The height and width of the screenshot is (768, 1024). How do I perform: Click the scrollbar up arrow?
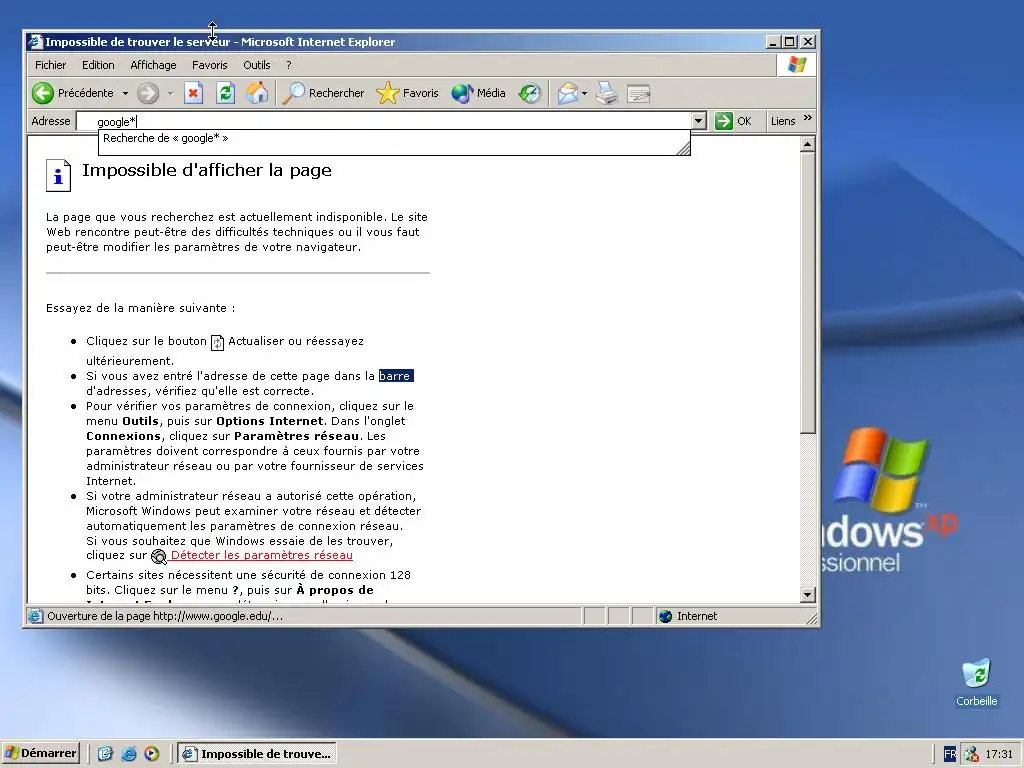[808, 144]
